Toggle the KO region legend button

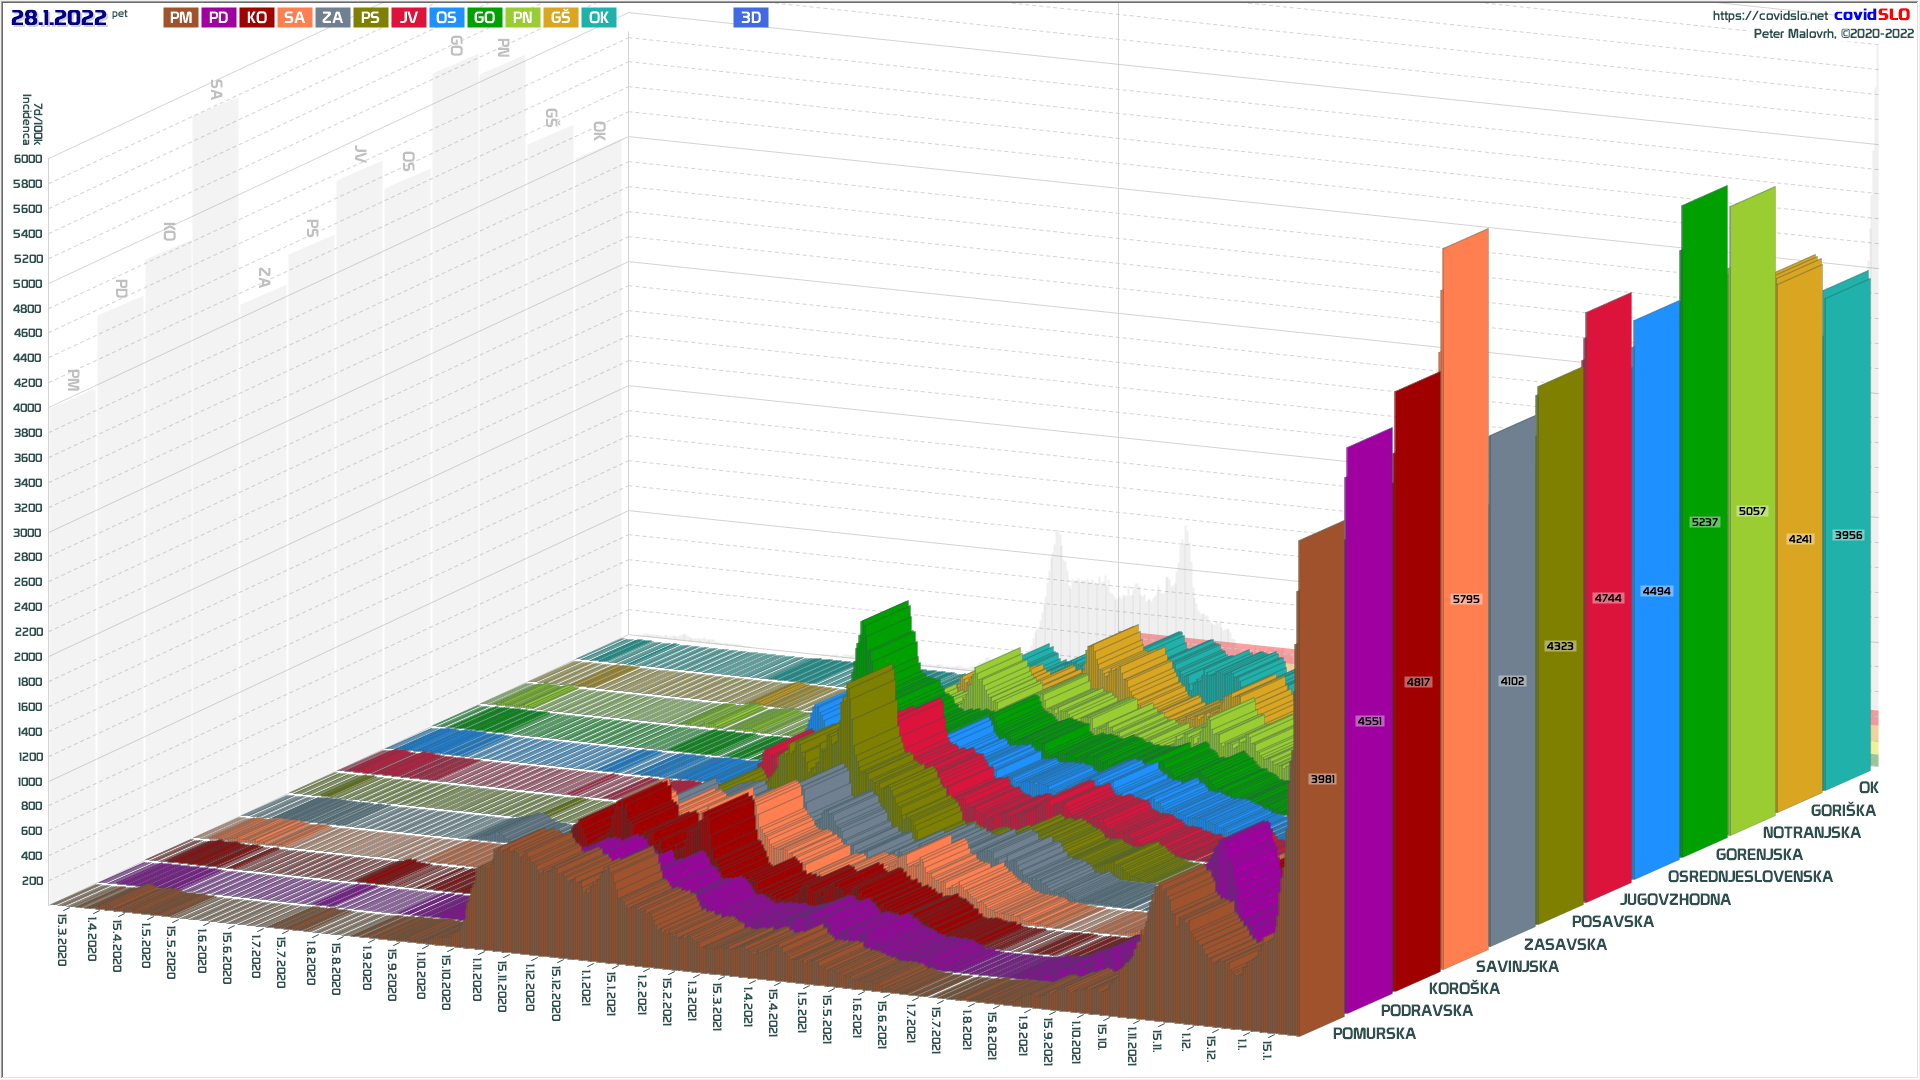[x=257, y=18]
